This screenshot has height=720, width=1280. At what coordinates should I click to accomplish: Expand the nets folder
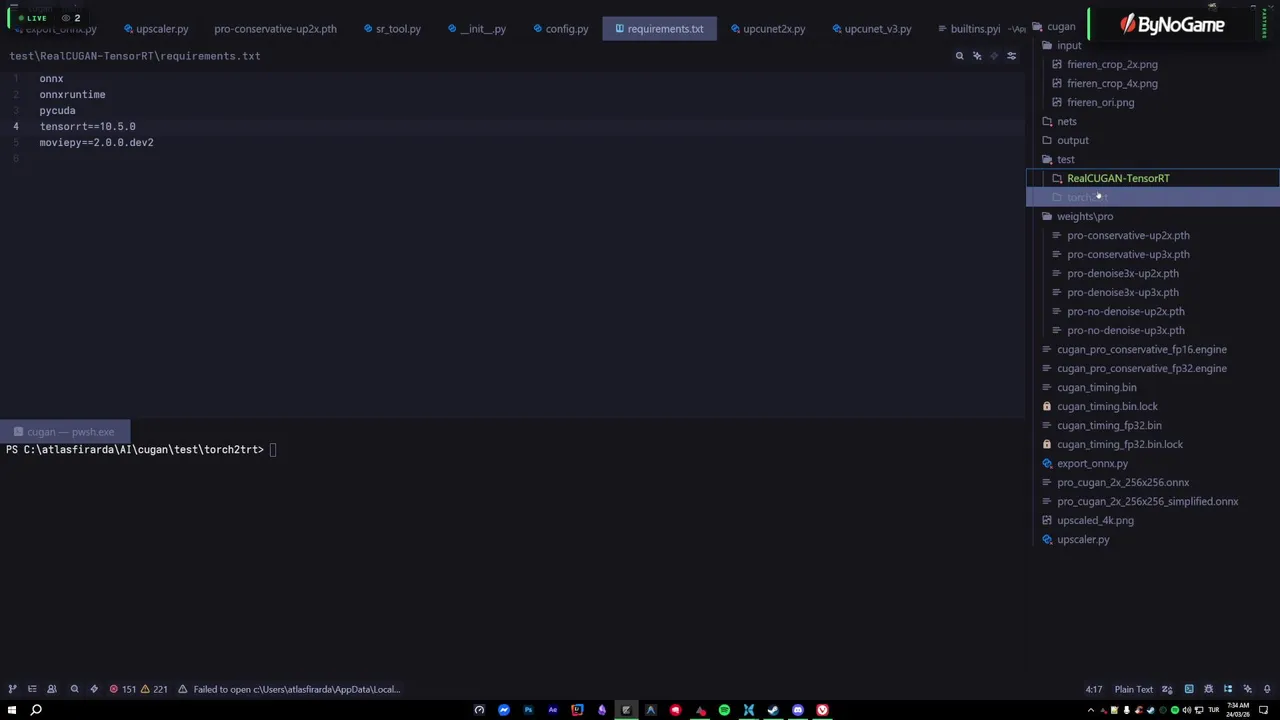pyautogui.click(x=1060, y=122)
